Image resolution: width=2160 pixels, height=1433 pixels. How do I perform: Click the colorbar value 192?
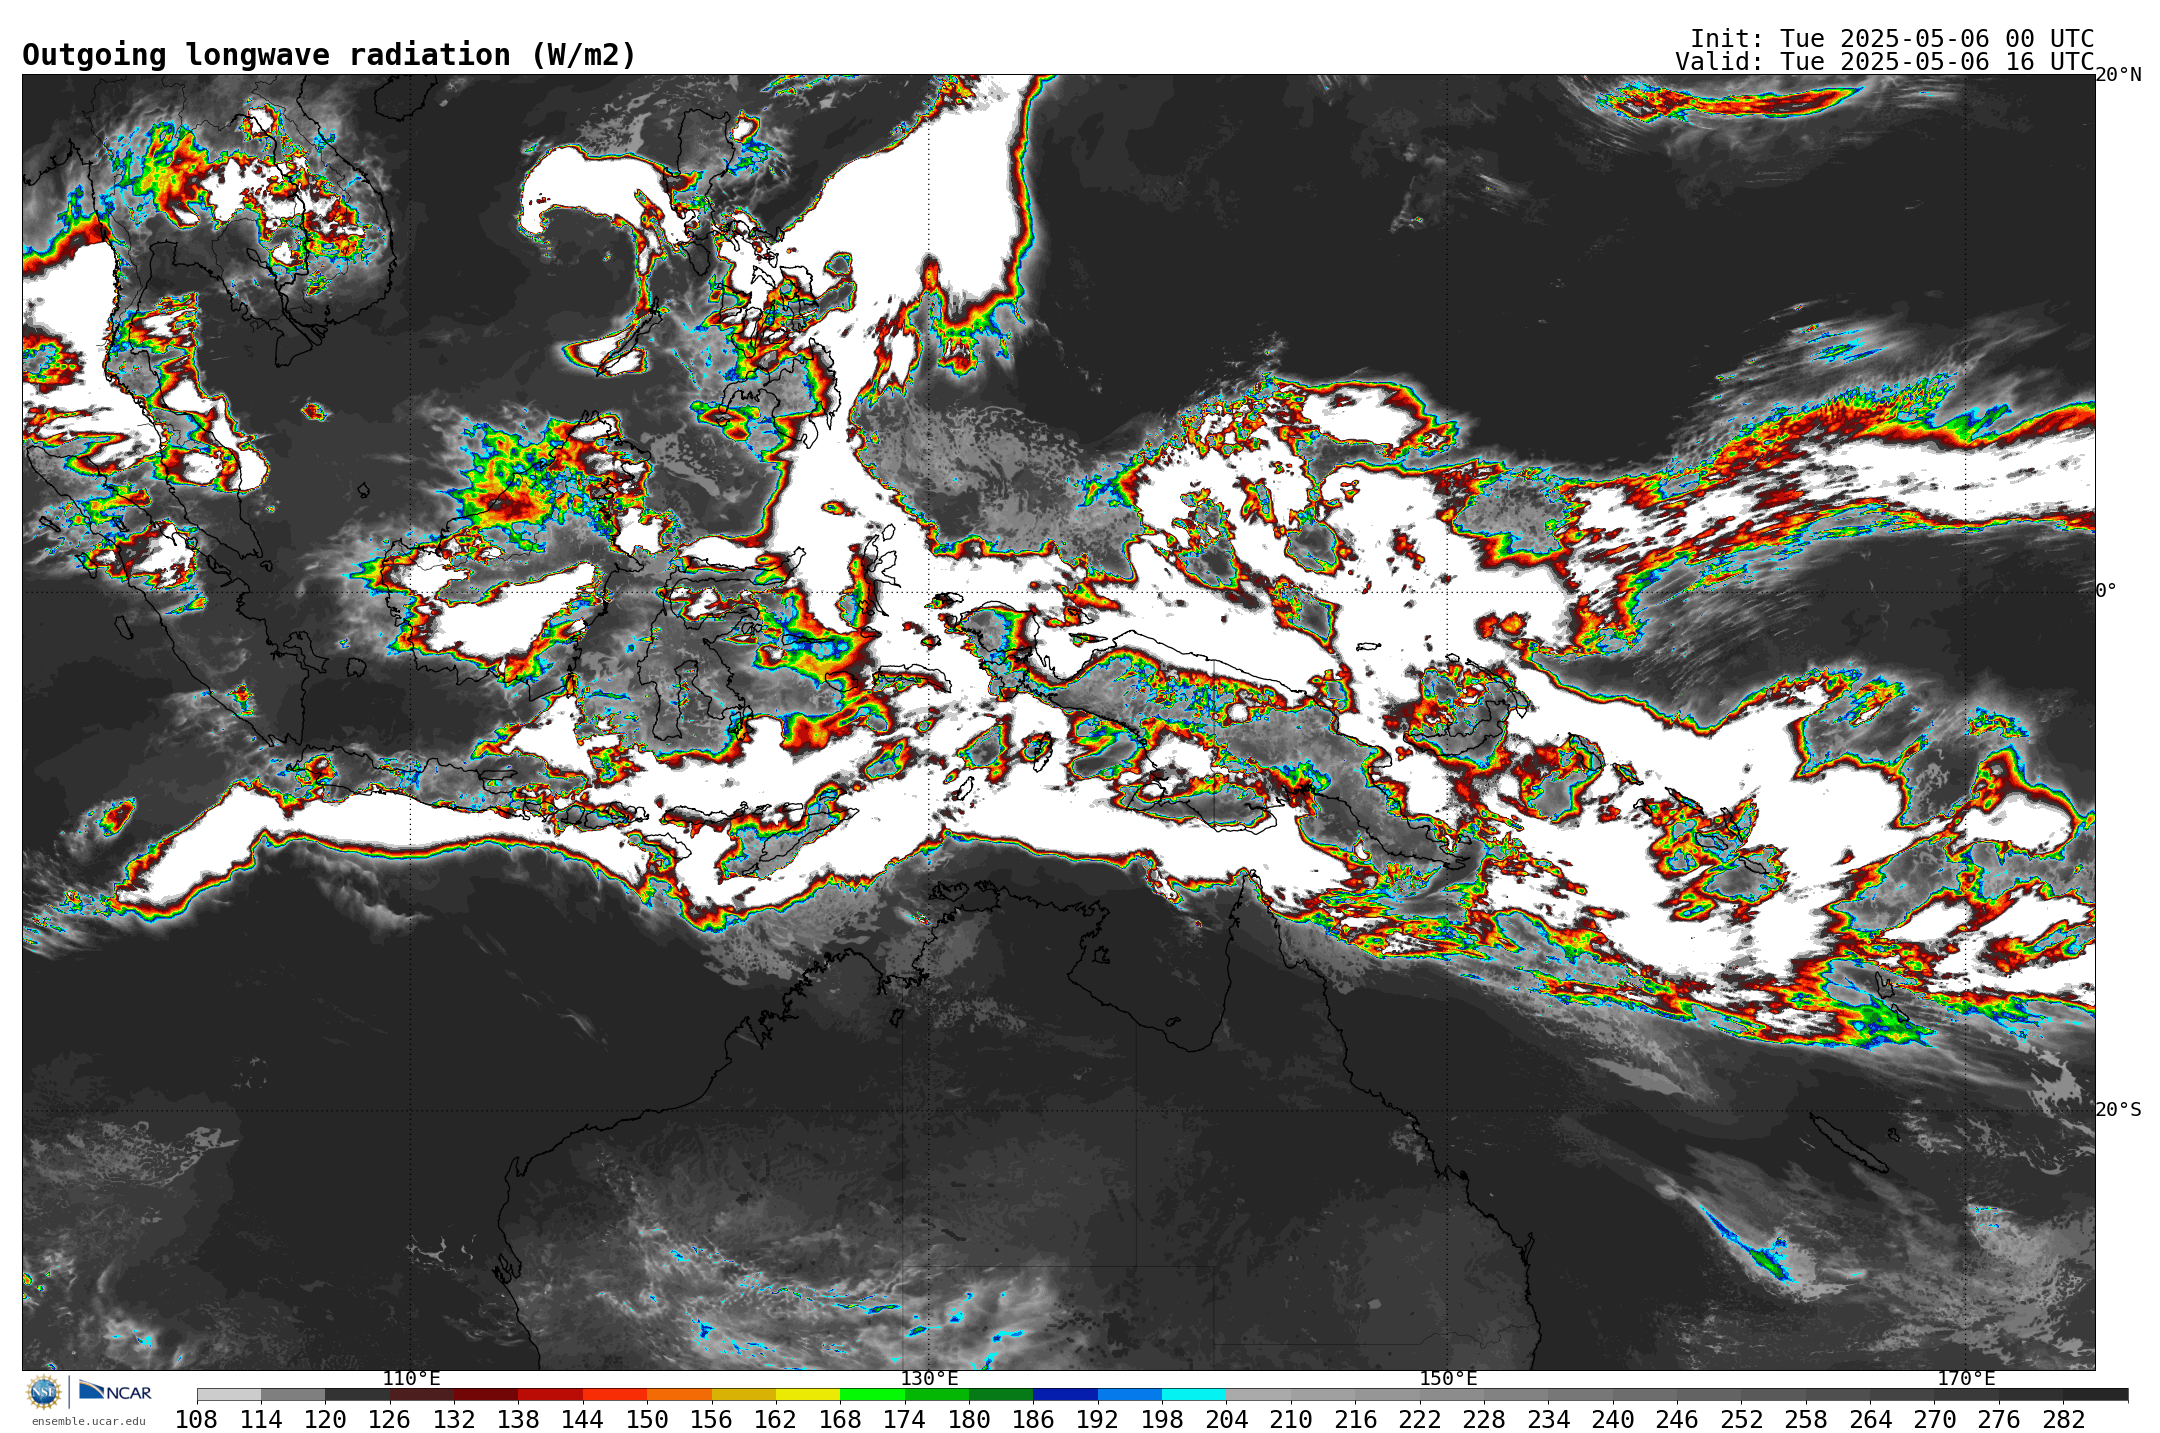(1098, 1420)
